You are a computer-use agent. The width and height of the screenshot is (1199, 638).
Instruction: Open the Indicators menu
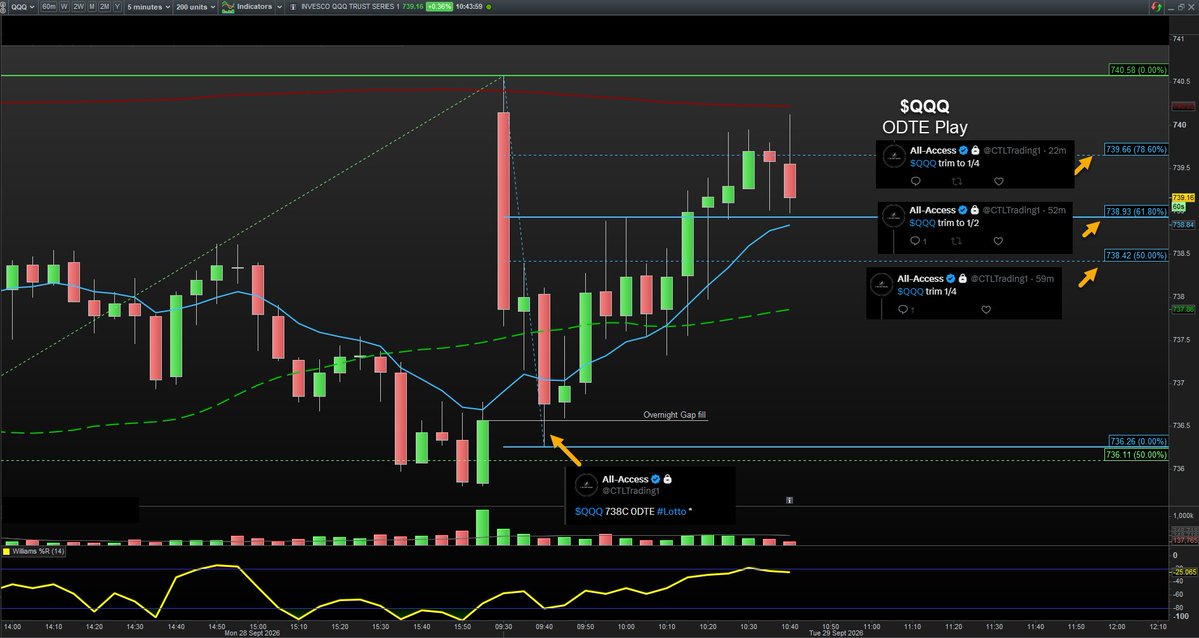[254, 6]
